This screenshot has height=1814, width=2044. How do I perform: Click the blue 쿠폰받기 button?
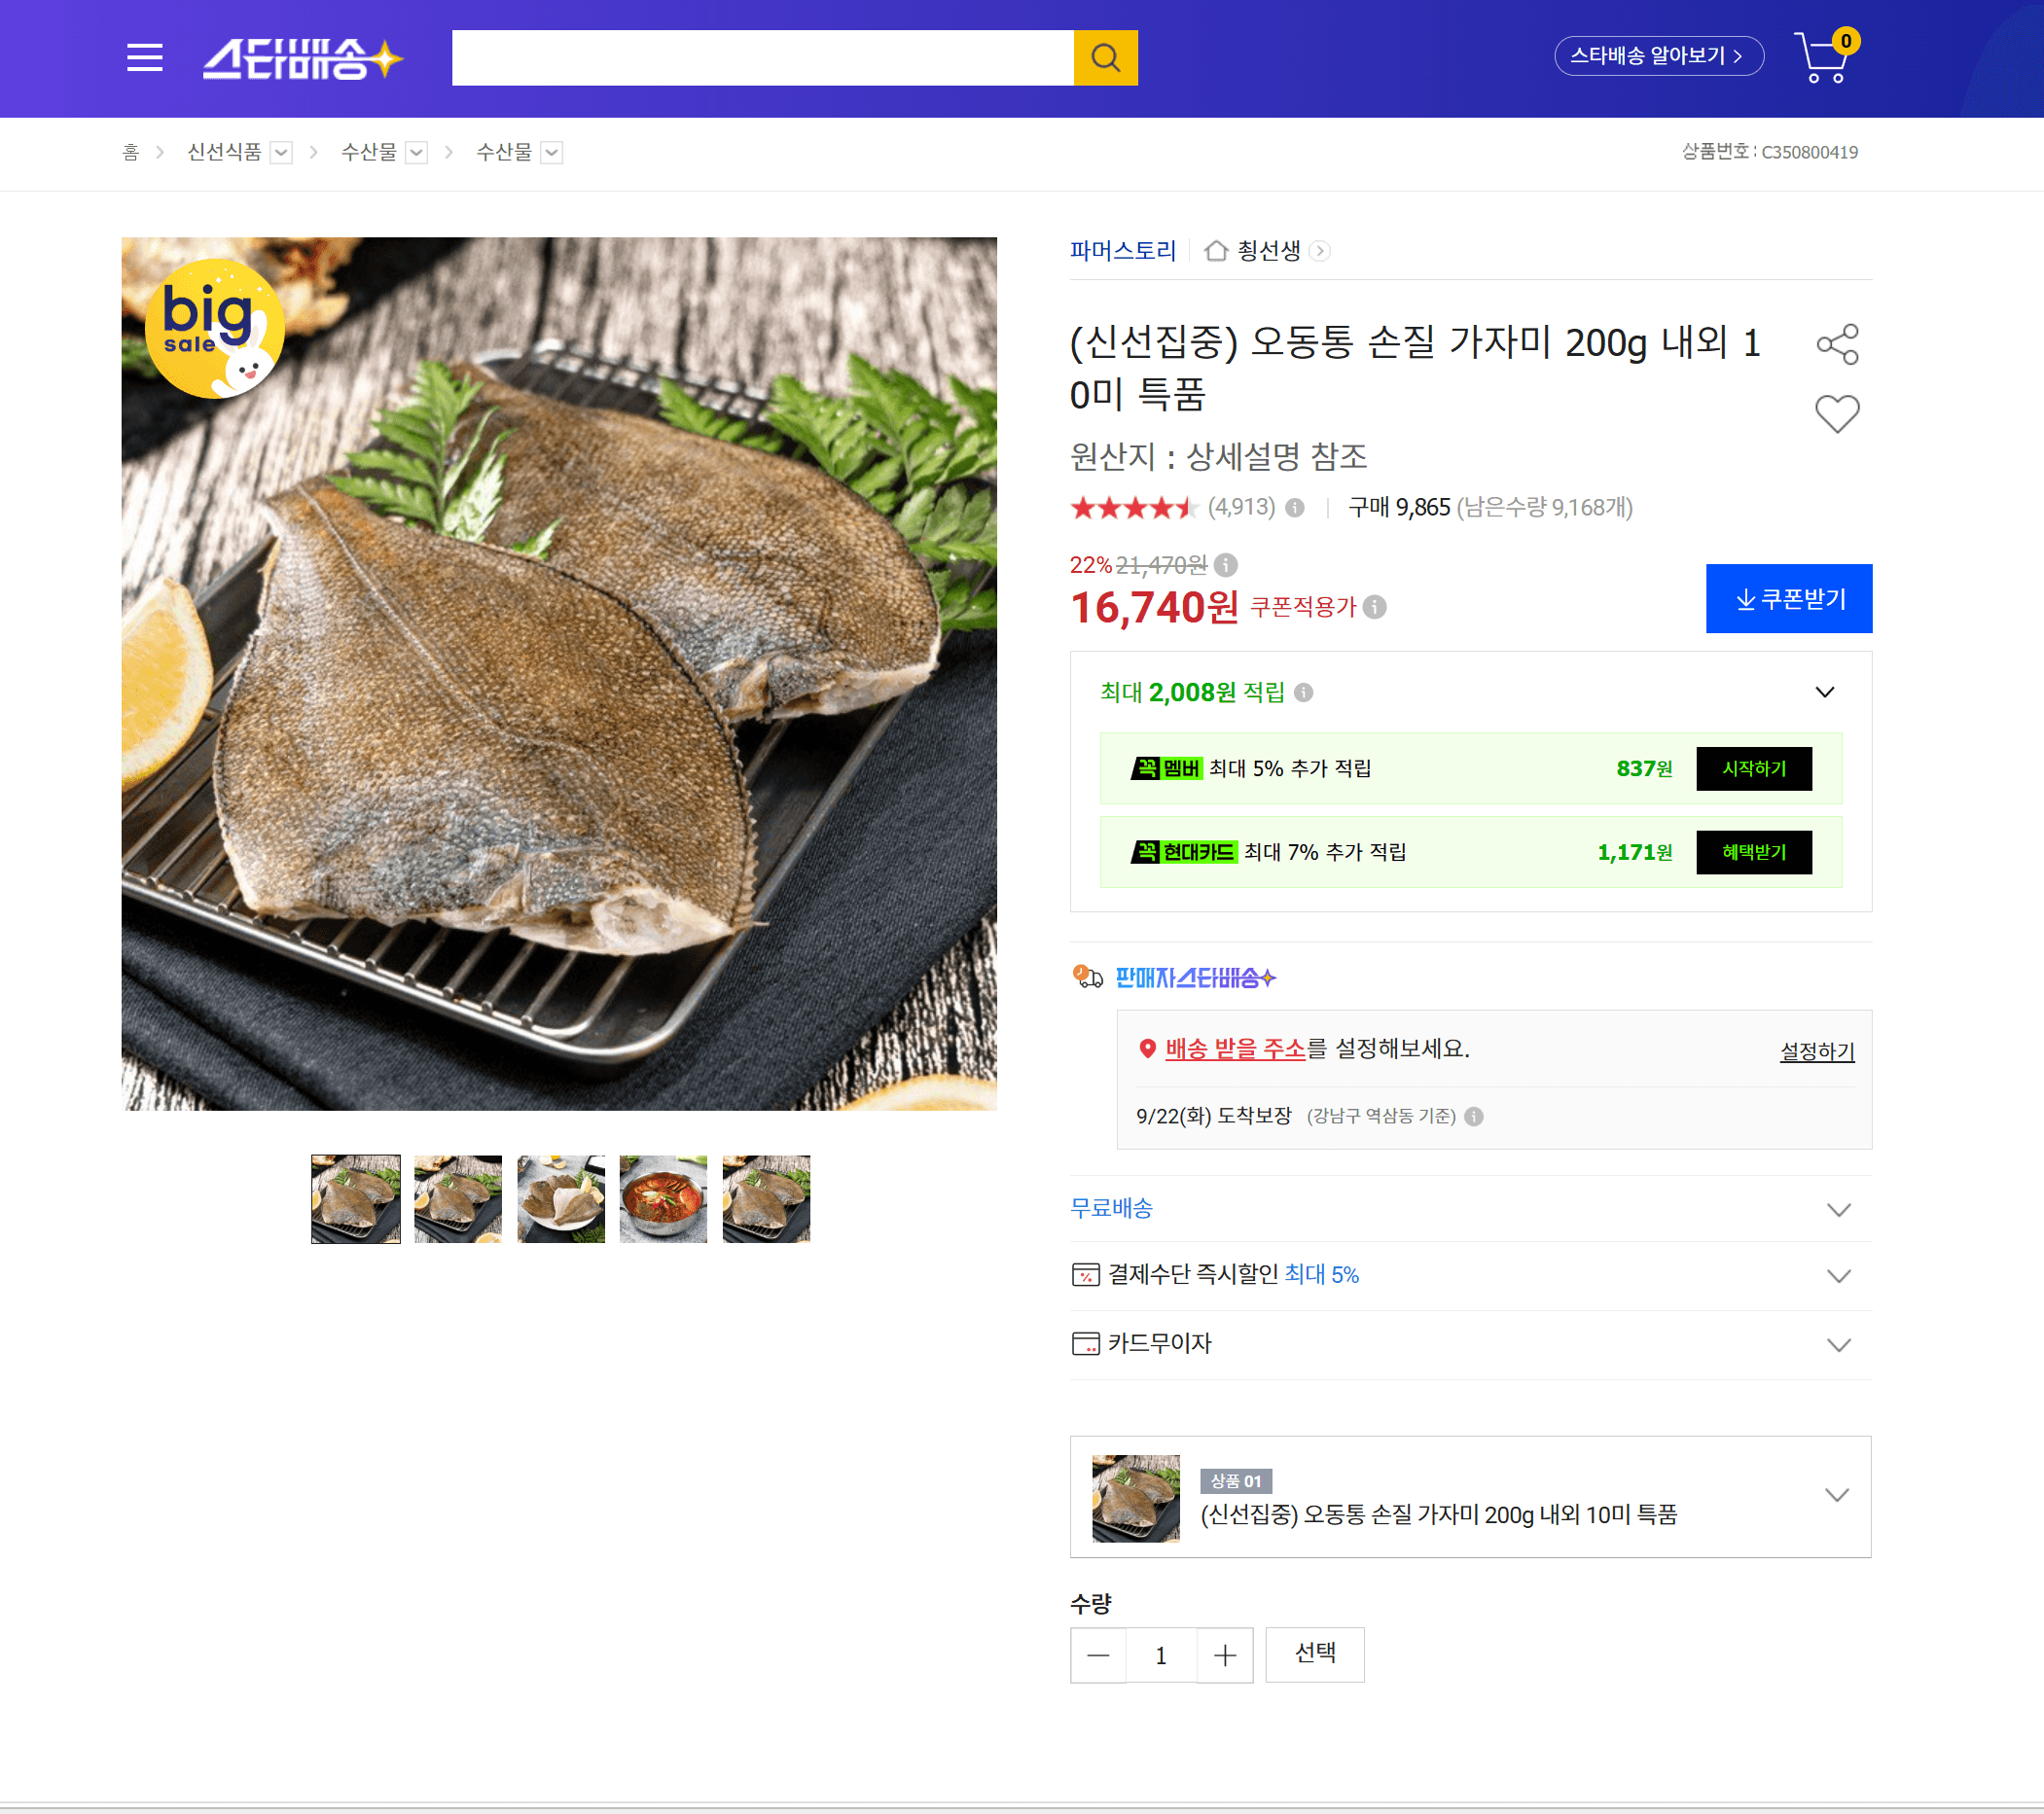(x=1789, y=598)
